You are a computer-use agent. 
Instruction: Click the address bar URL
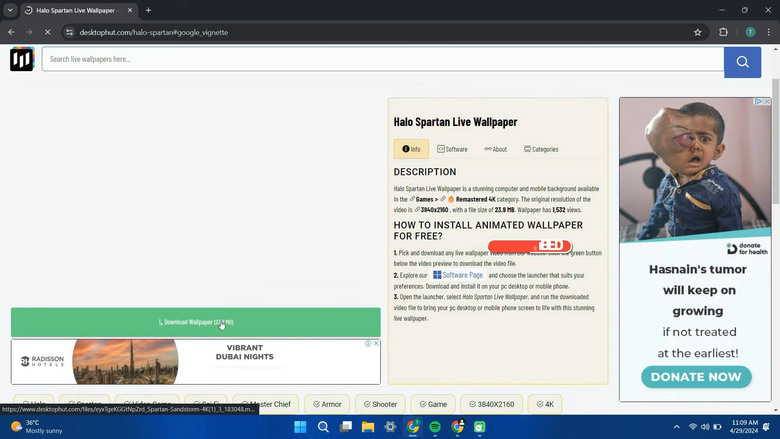tap(154, 32)
